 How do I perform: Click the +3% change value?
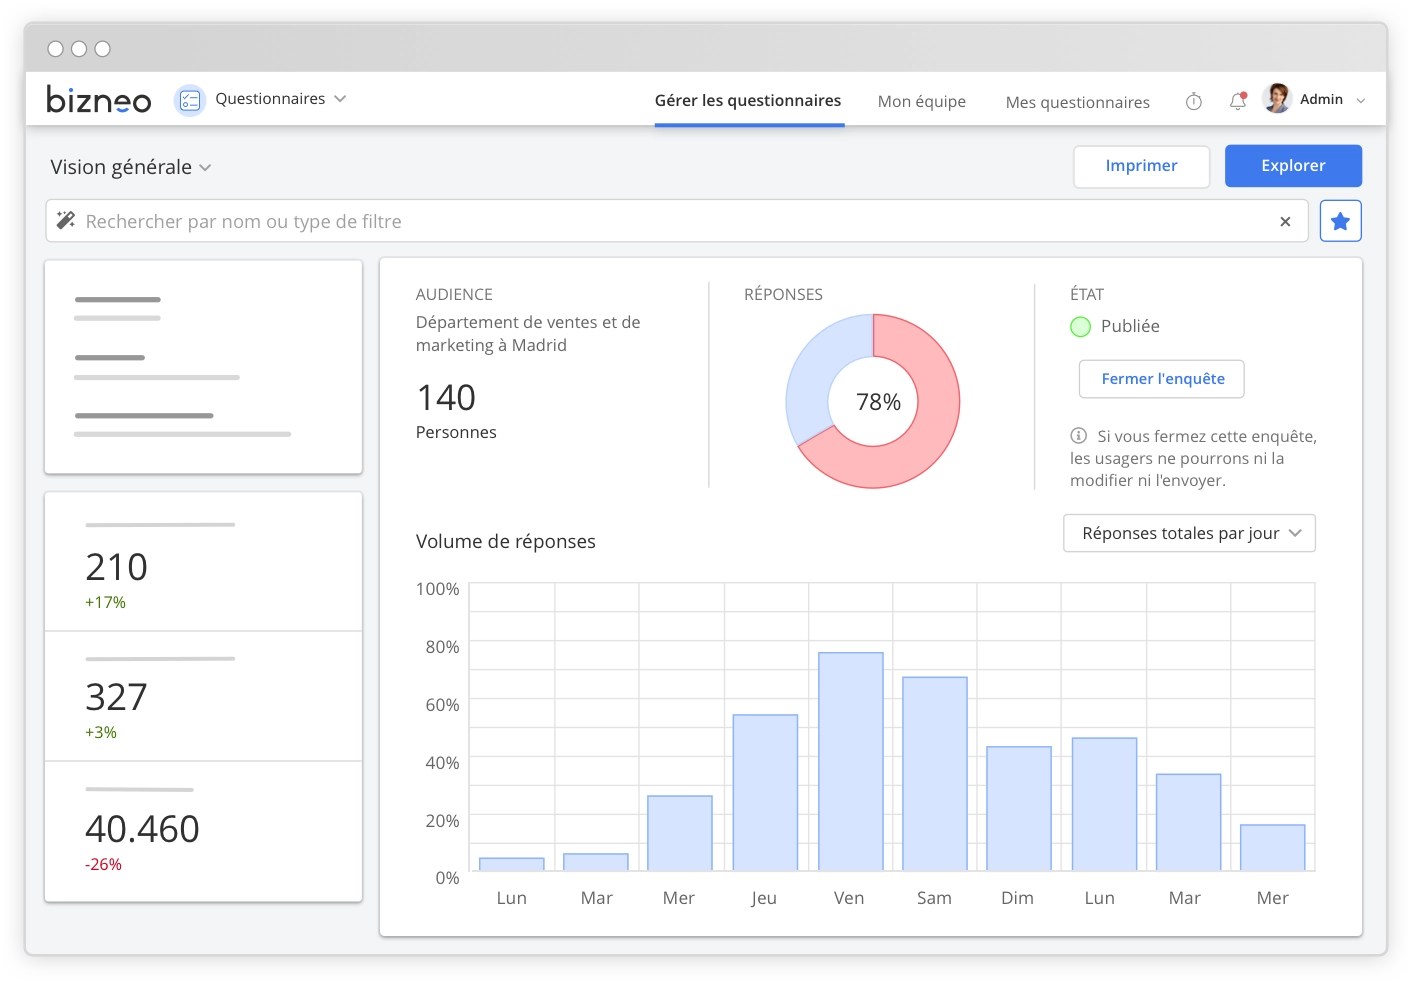click(101, 732)
